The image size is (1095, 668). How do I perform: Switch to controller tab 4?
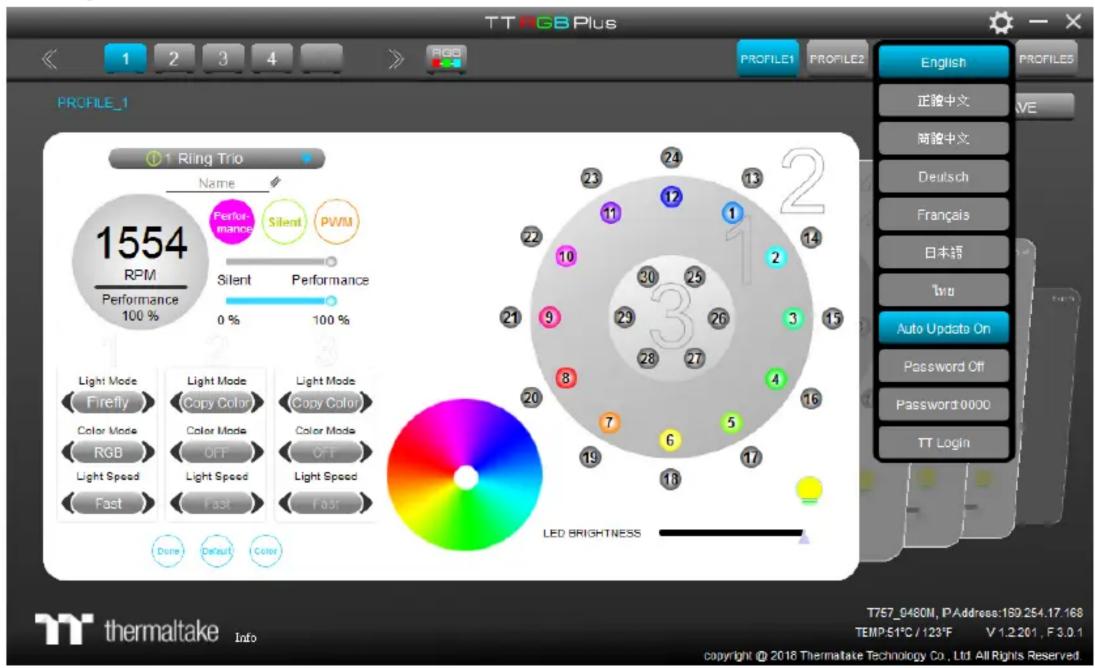click(272, 59)
